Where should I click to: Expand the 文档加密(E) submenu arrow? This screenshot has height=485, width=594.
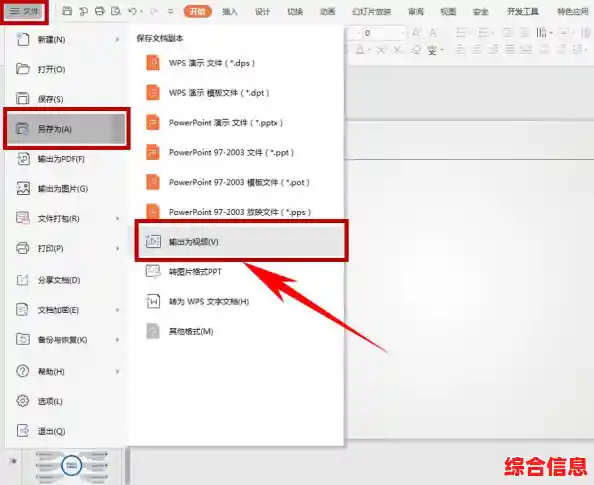tap(117, 310)
